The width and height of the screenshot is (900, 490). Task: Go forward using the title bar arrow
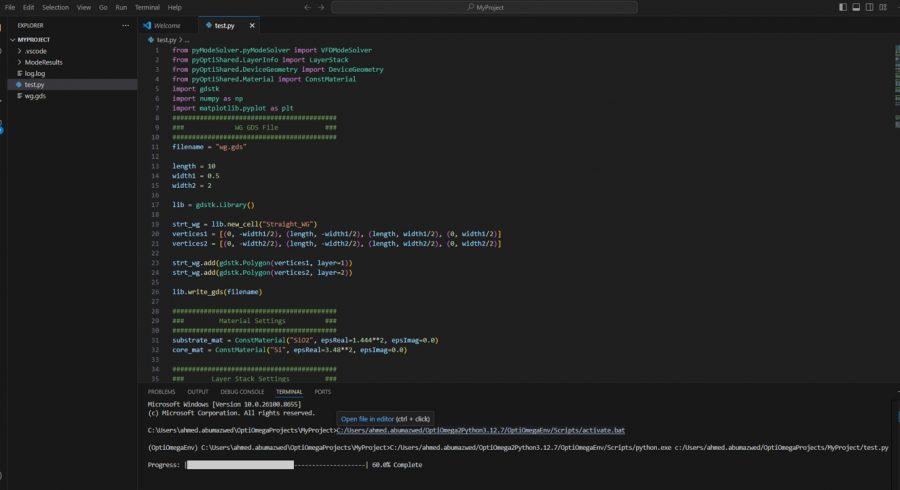coord(321,7)
